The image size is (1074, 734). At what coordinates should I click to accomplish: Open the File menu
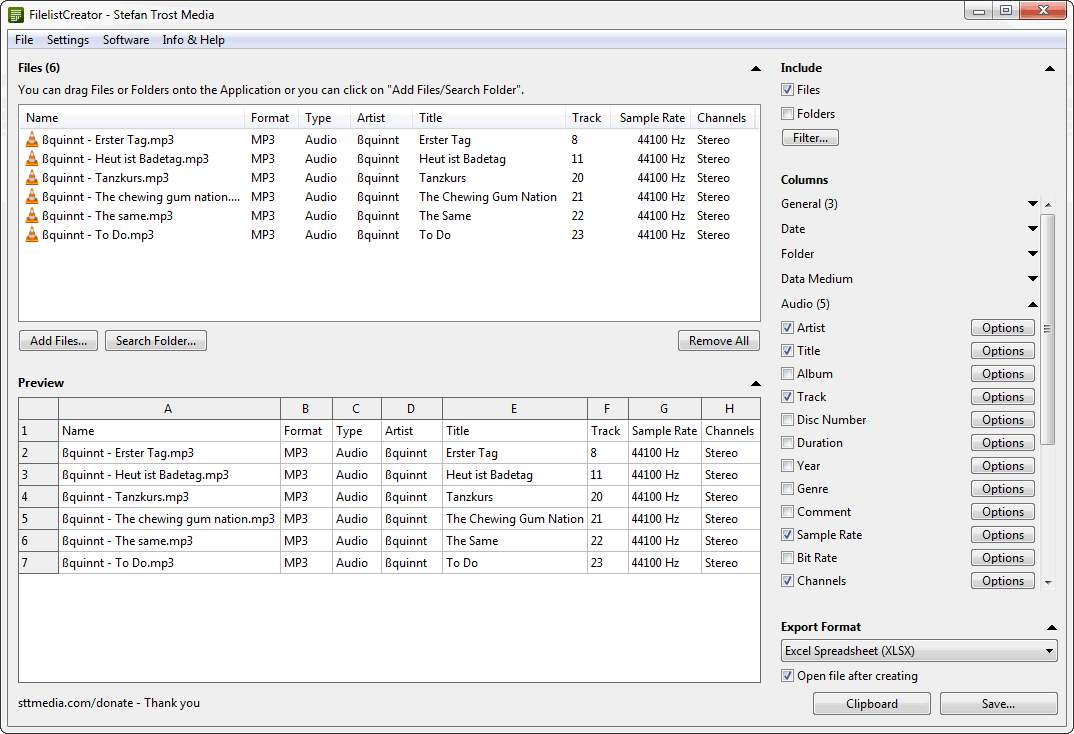(24, 40)
